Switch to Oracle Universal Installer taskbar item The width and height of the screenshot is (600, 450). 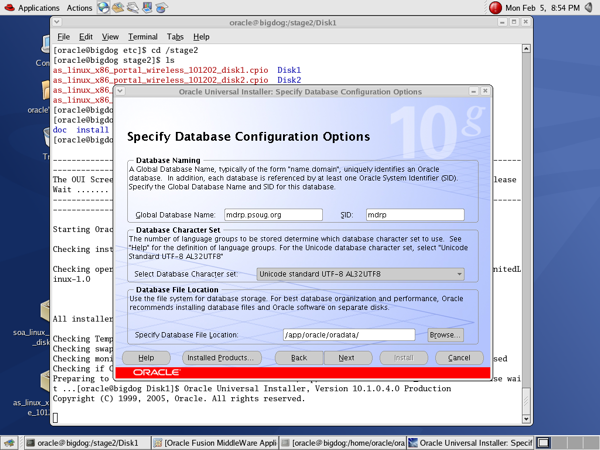[x=470, y=443]
